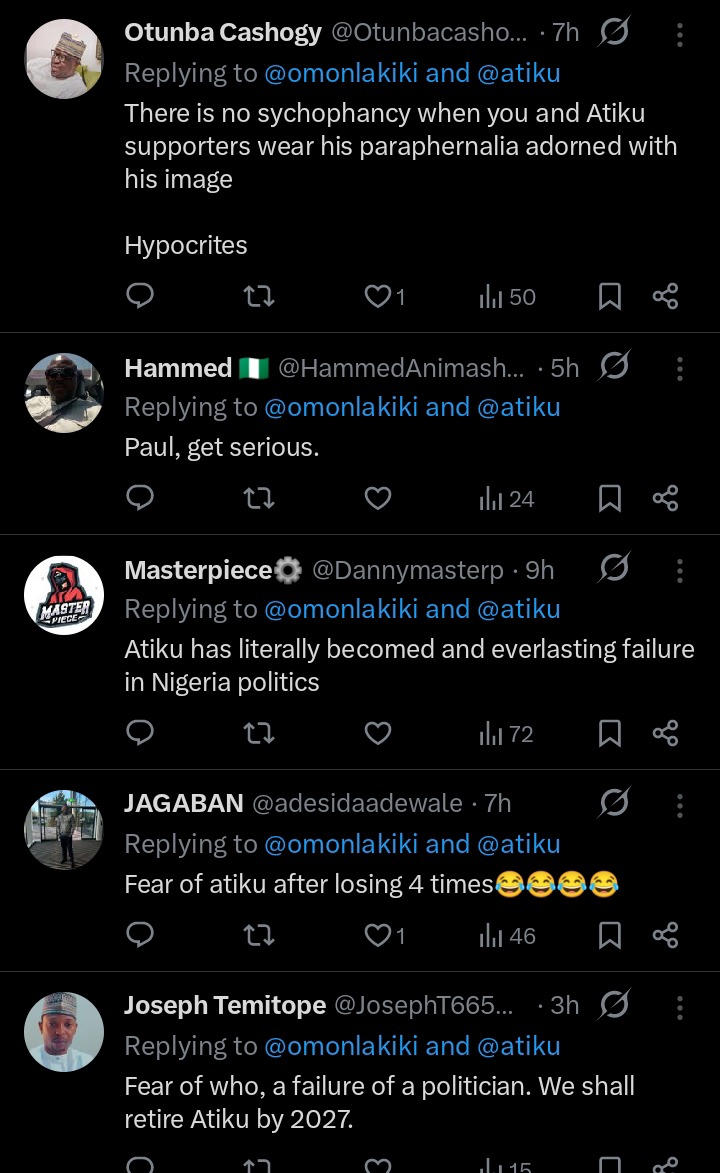Open more options on Hammed's tweet

click(680, 369)
